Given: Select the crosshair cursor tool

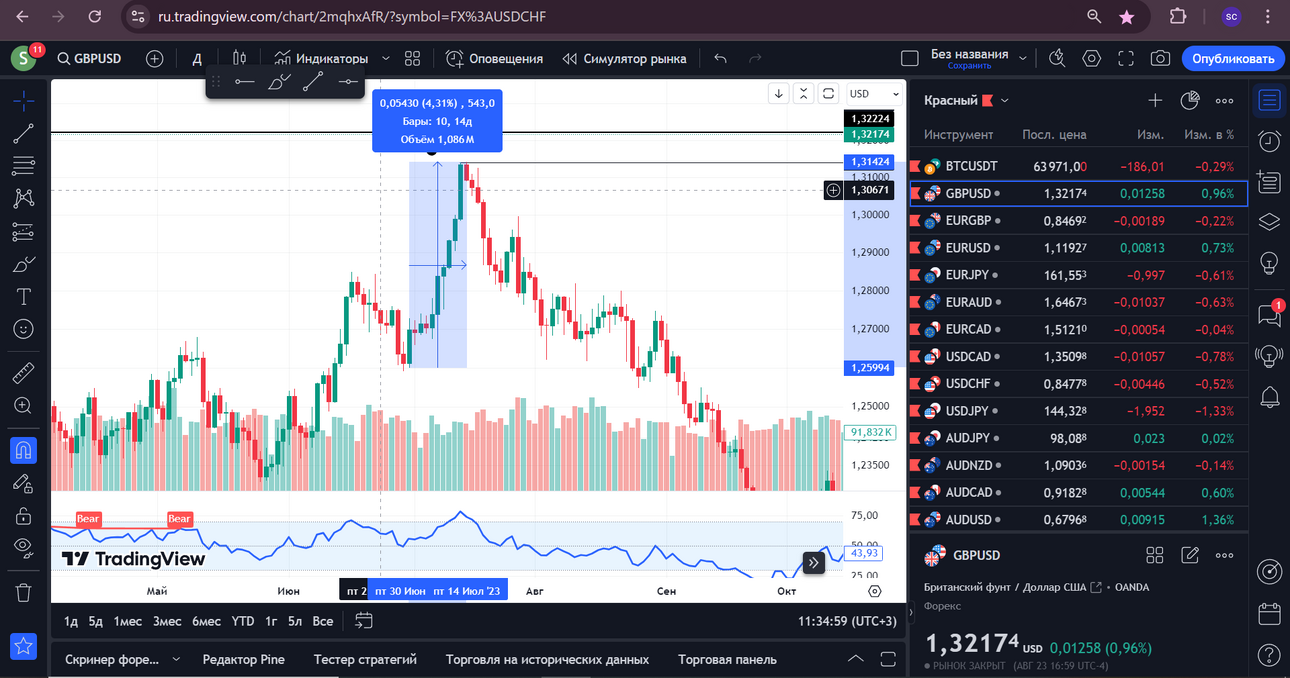Looking at the screenshot, I should pyautogui.click(x=24, y=101).
